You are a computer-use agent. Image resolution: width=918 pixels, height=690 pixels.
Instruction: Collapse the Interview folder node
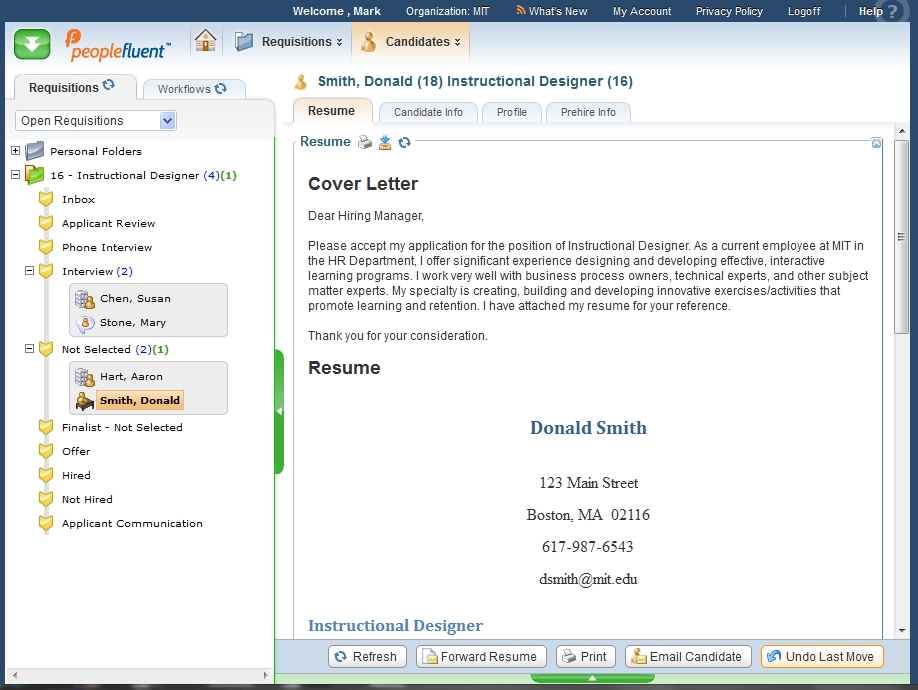[x=30, y=271]
